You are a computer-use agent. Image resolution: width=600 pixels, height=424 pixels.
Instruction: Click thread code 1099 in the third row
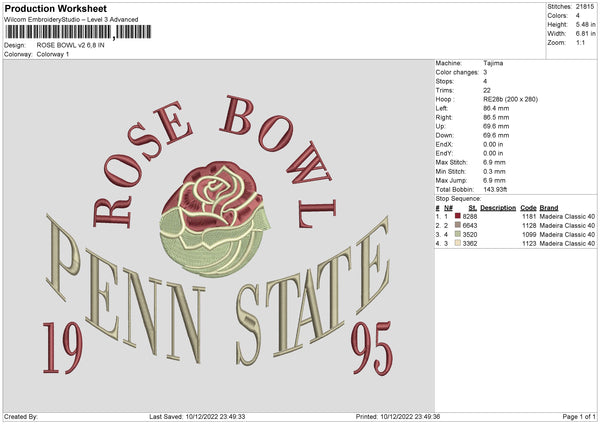click(x=529, y=235)
